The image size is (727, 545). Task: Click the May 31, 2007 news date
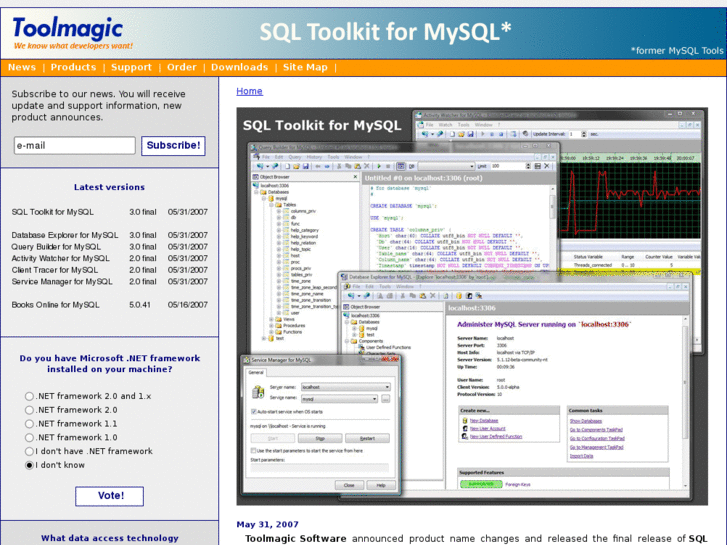268,524
